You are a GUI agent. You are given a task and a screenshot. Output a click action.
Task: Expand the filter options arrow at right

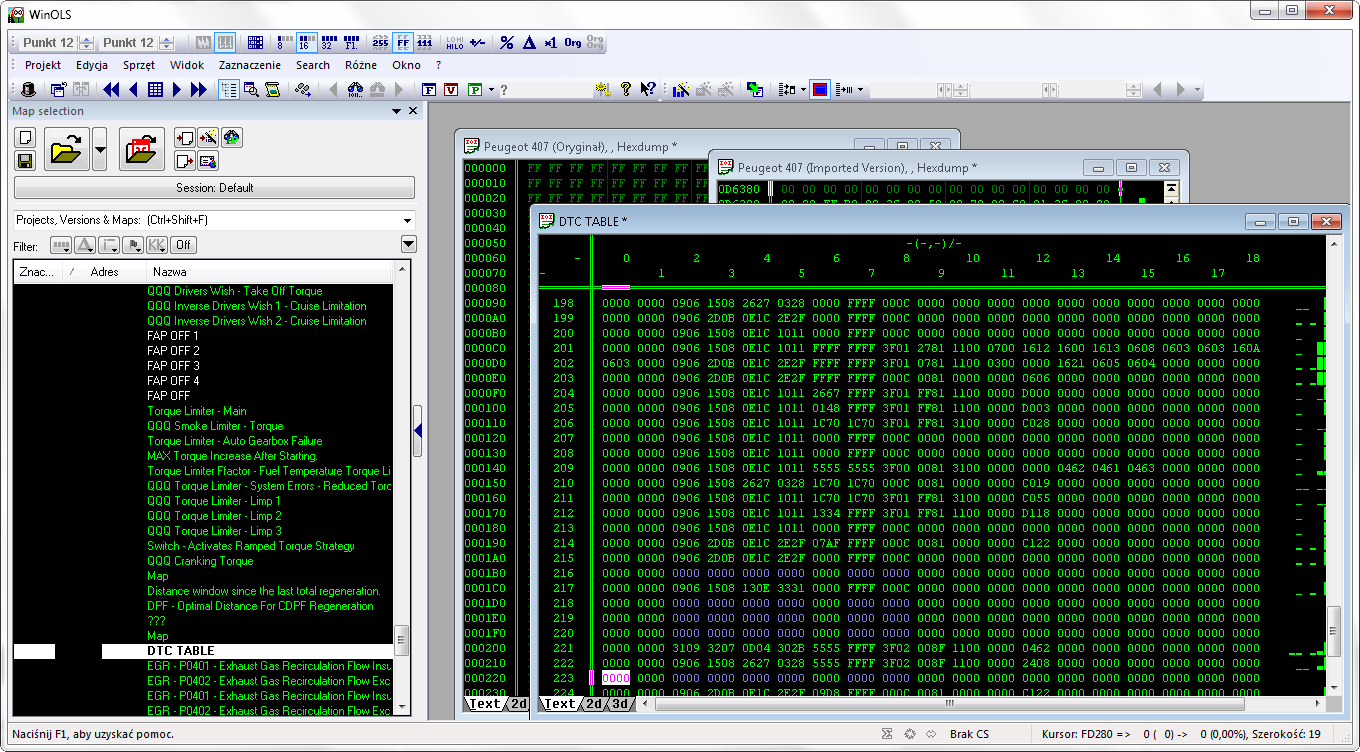click(408, 245)
